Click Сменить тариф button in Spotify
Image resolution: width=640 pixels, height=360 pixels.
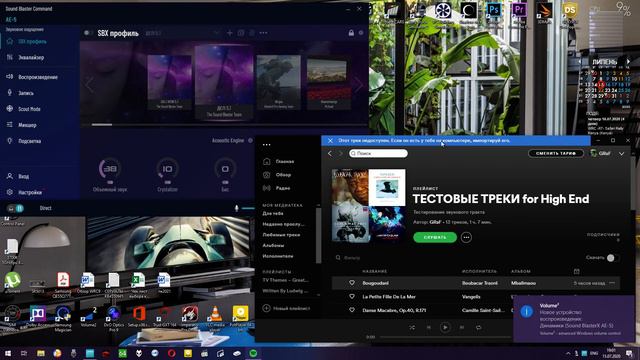pyautogui.click(x=556, y=153)
